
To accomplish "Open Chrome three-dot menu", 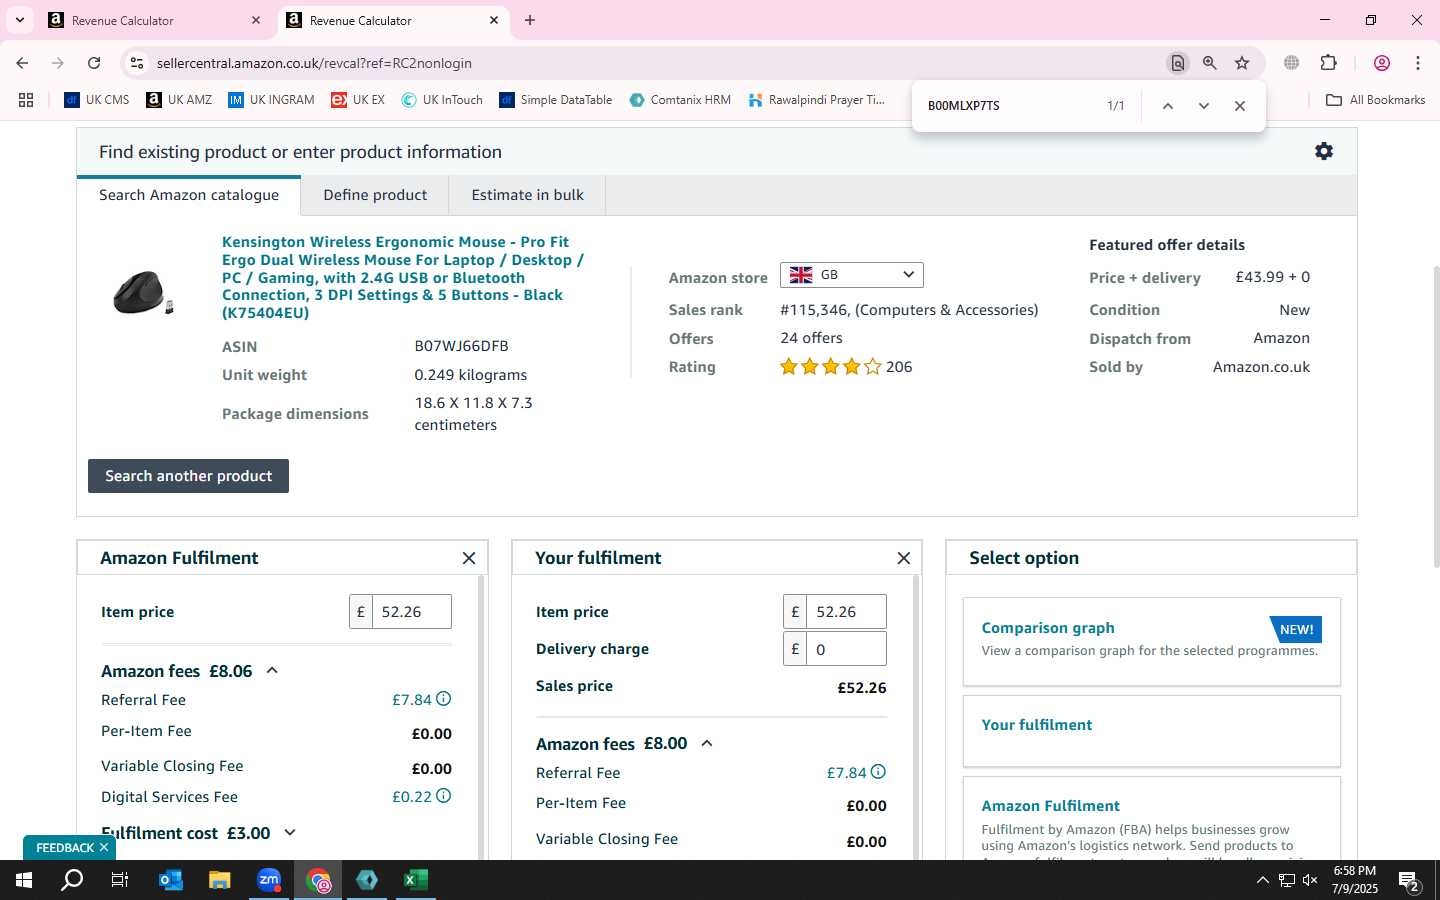I will point(1418,63).
